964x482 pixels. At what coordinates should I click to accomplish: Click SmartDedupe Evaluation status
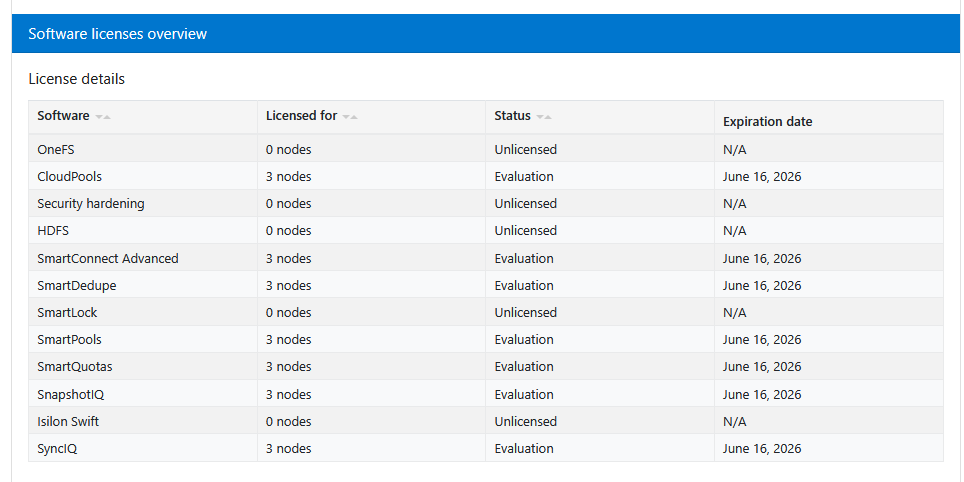click(x=524, y=285)
